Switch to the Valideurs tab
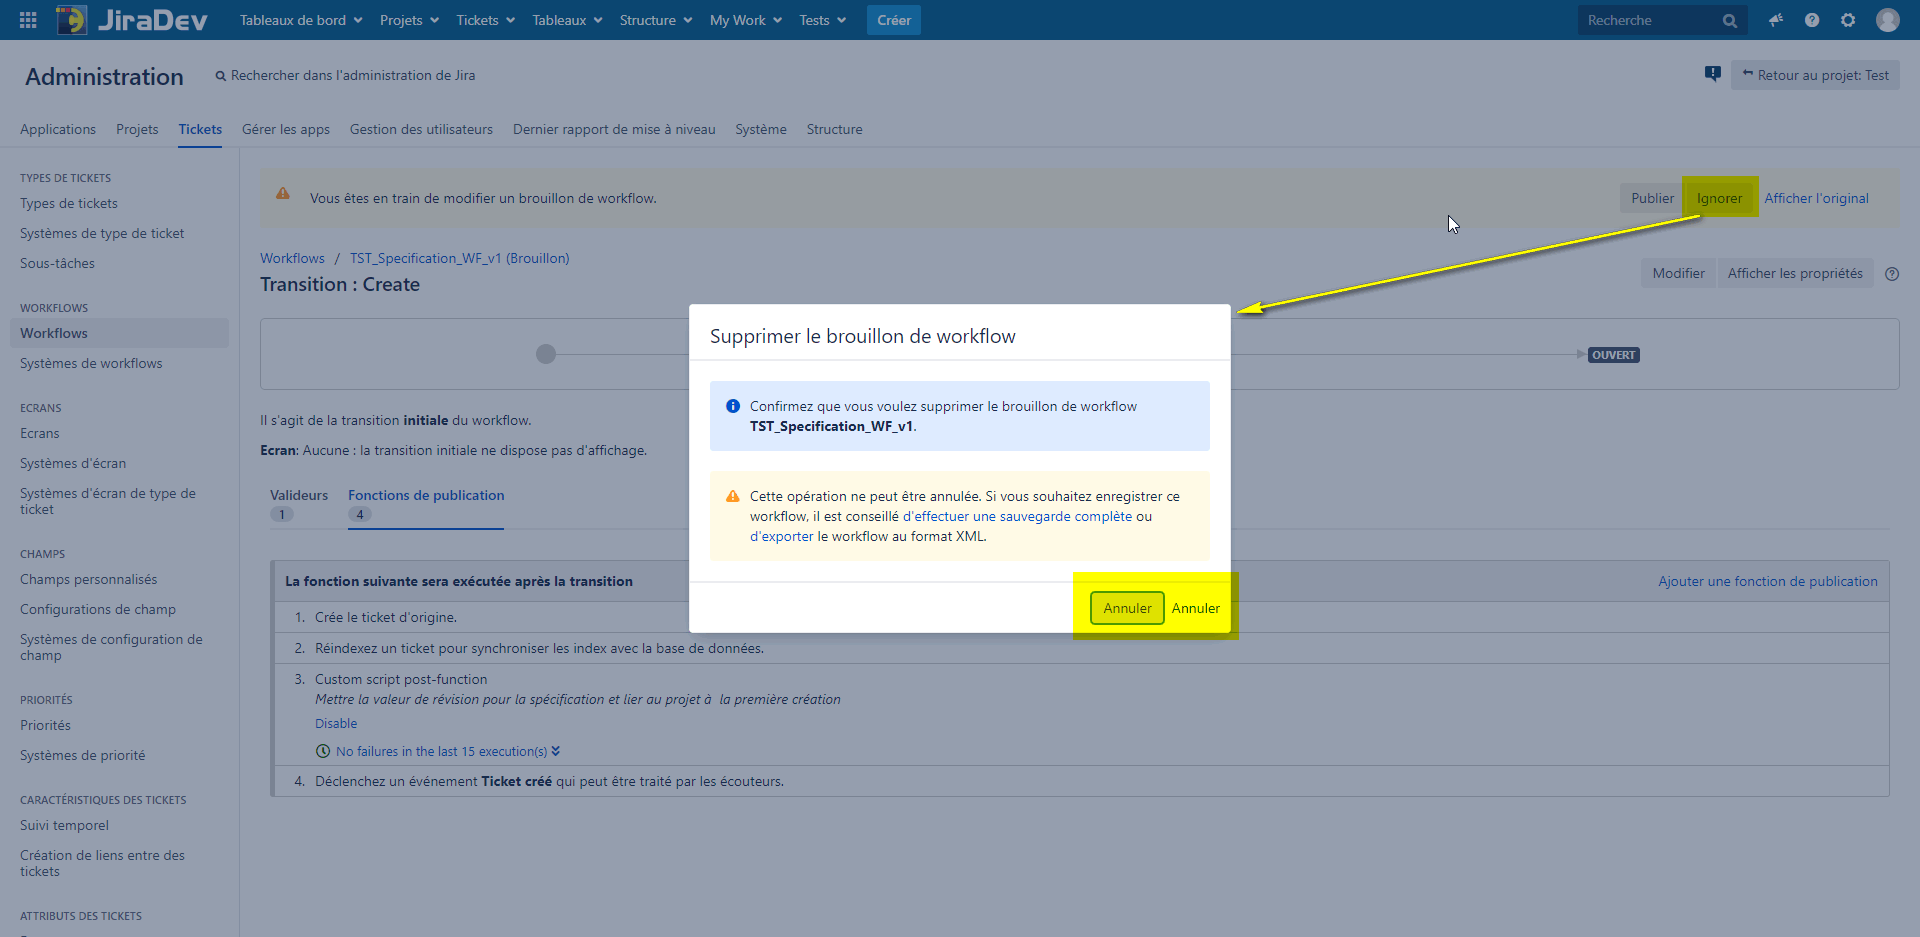The image size is (1920, 937). tap(299, 504)
